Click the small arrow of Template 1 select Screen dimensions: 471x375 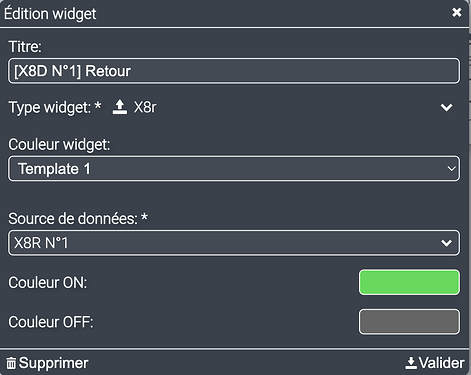point(451,169)
